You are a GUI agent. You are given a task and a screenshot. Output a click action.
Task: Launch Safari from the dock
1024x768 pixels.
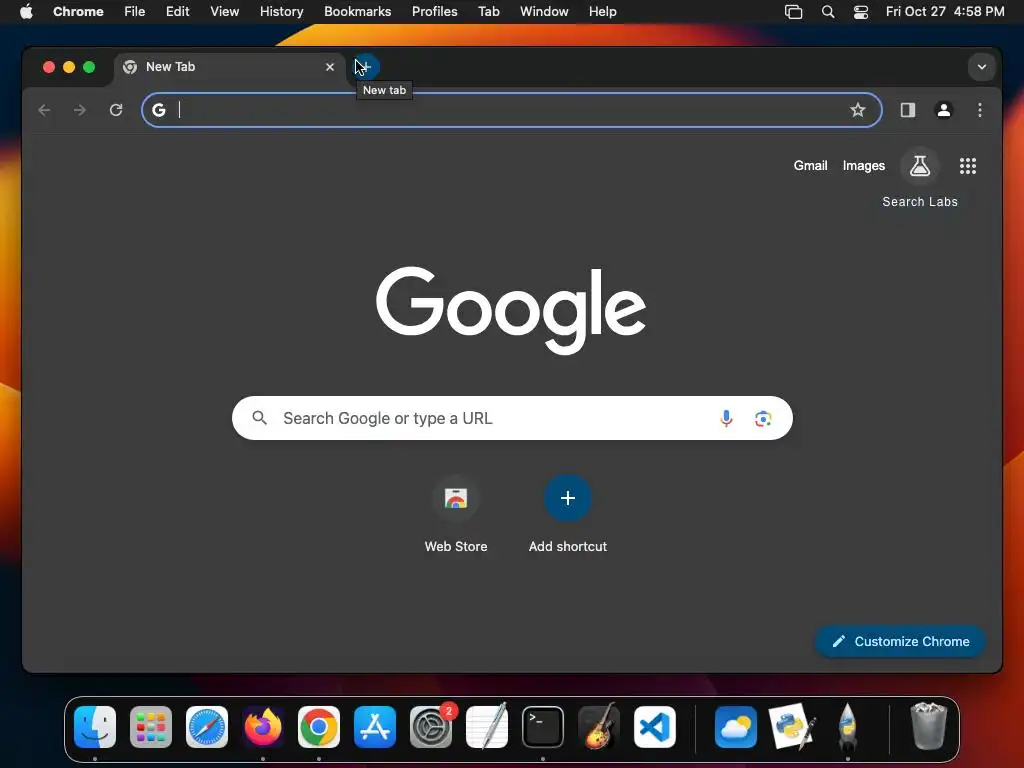pos(207,727)
